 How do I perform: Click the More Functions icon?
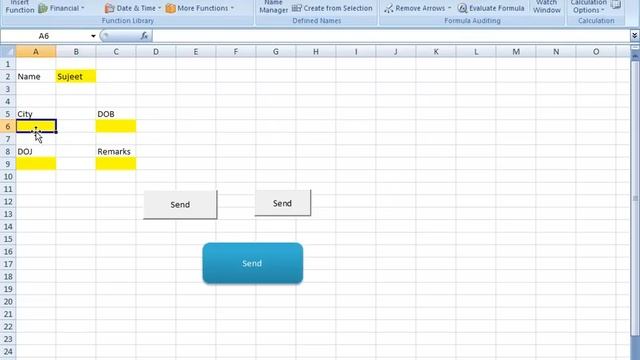coord(171,8)
